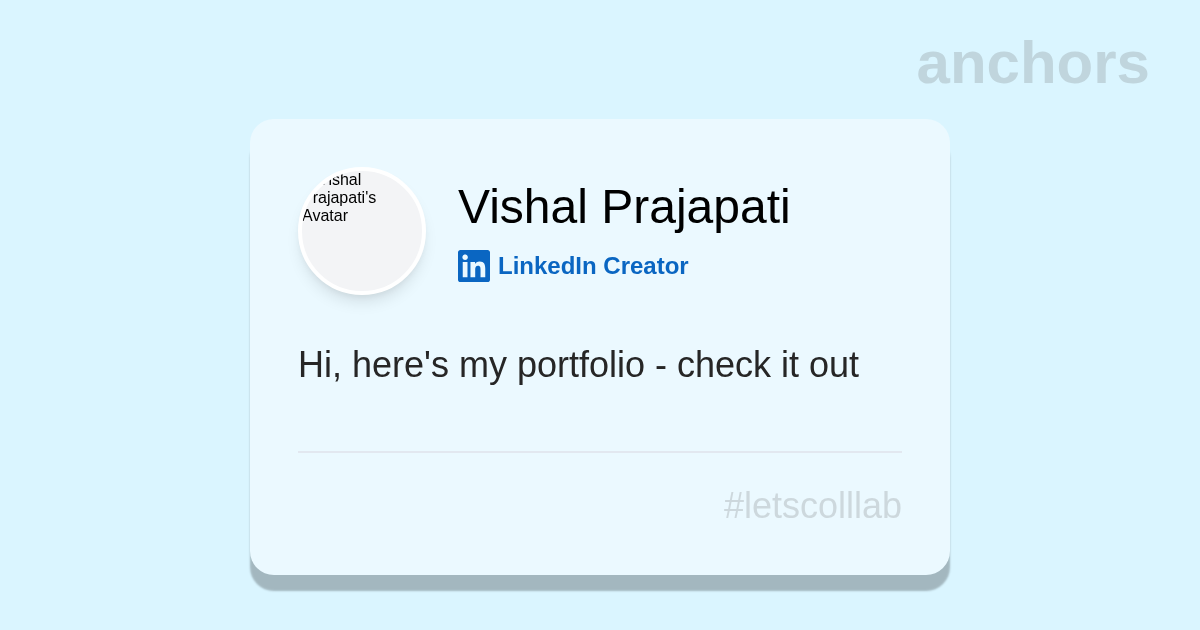Screen dimensions: 1200x630
Task: Click the anchors brand logo
Action: click(1032, 63)
